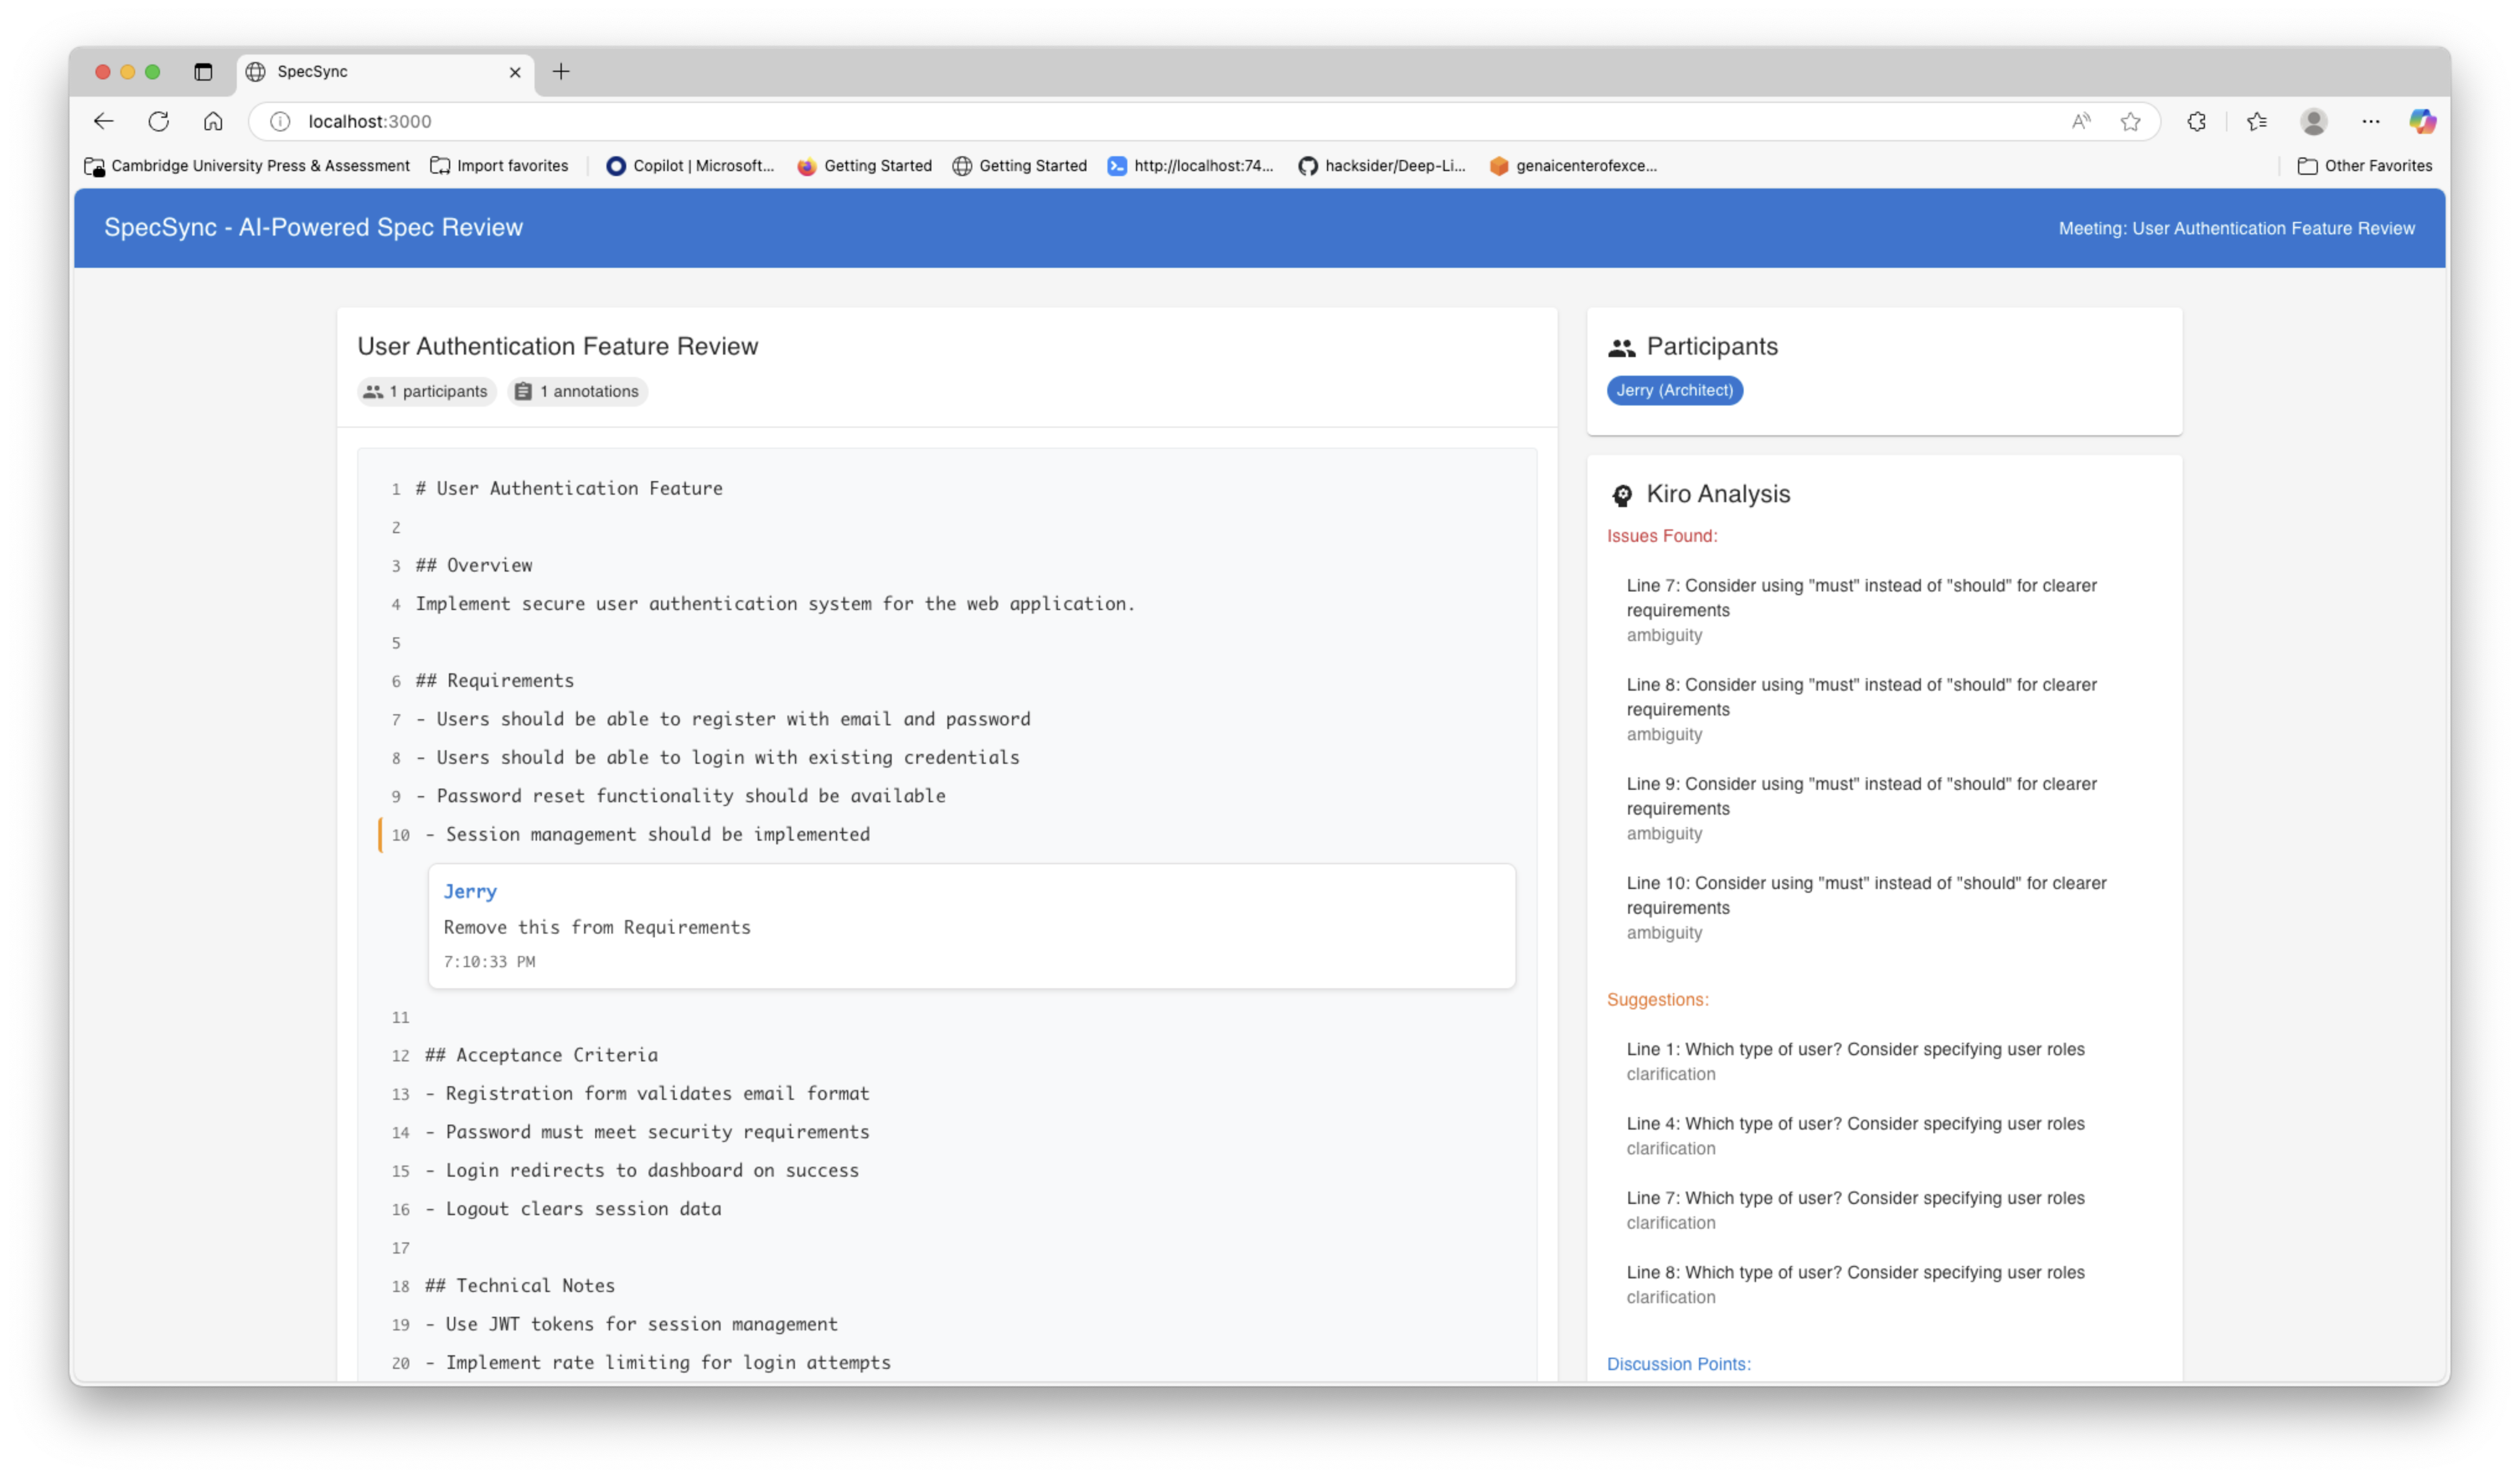This screenshot has height=1478, width=2520.
Task: Click Jerry's annotation comment card
Action: click(x=970, y=926)
